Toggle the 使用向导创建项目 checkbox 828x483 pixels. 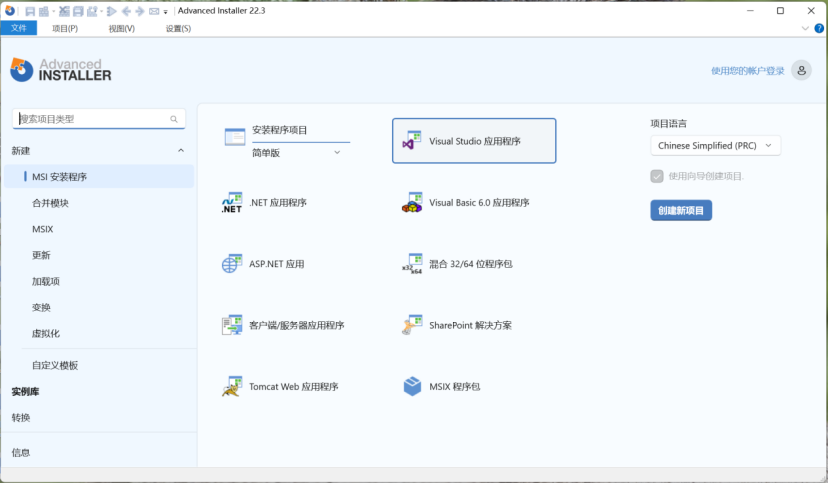tap(656, 176)
